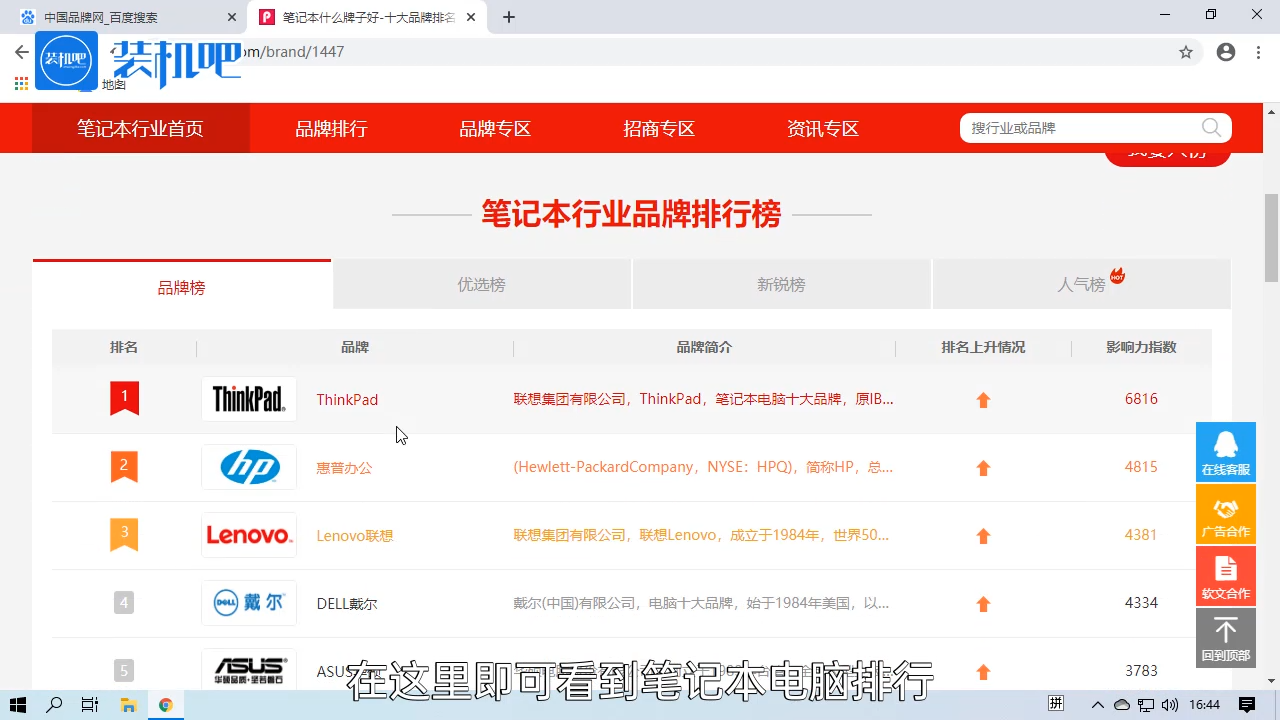Click the 软文合作 document icon
The height and width of the screenshot is (720, 1280).
(1225, 575)
